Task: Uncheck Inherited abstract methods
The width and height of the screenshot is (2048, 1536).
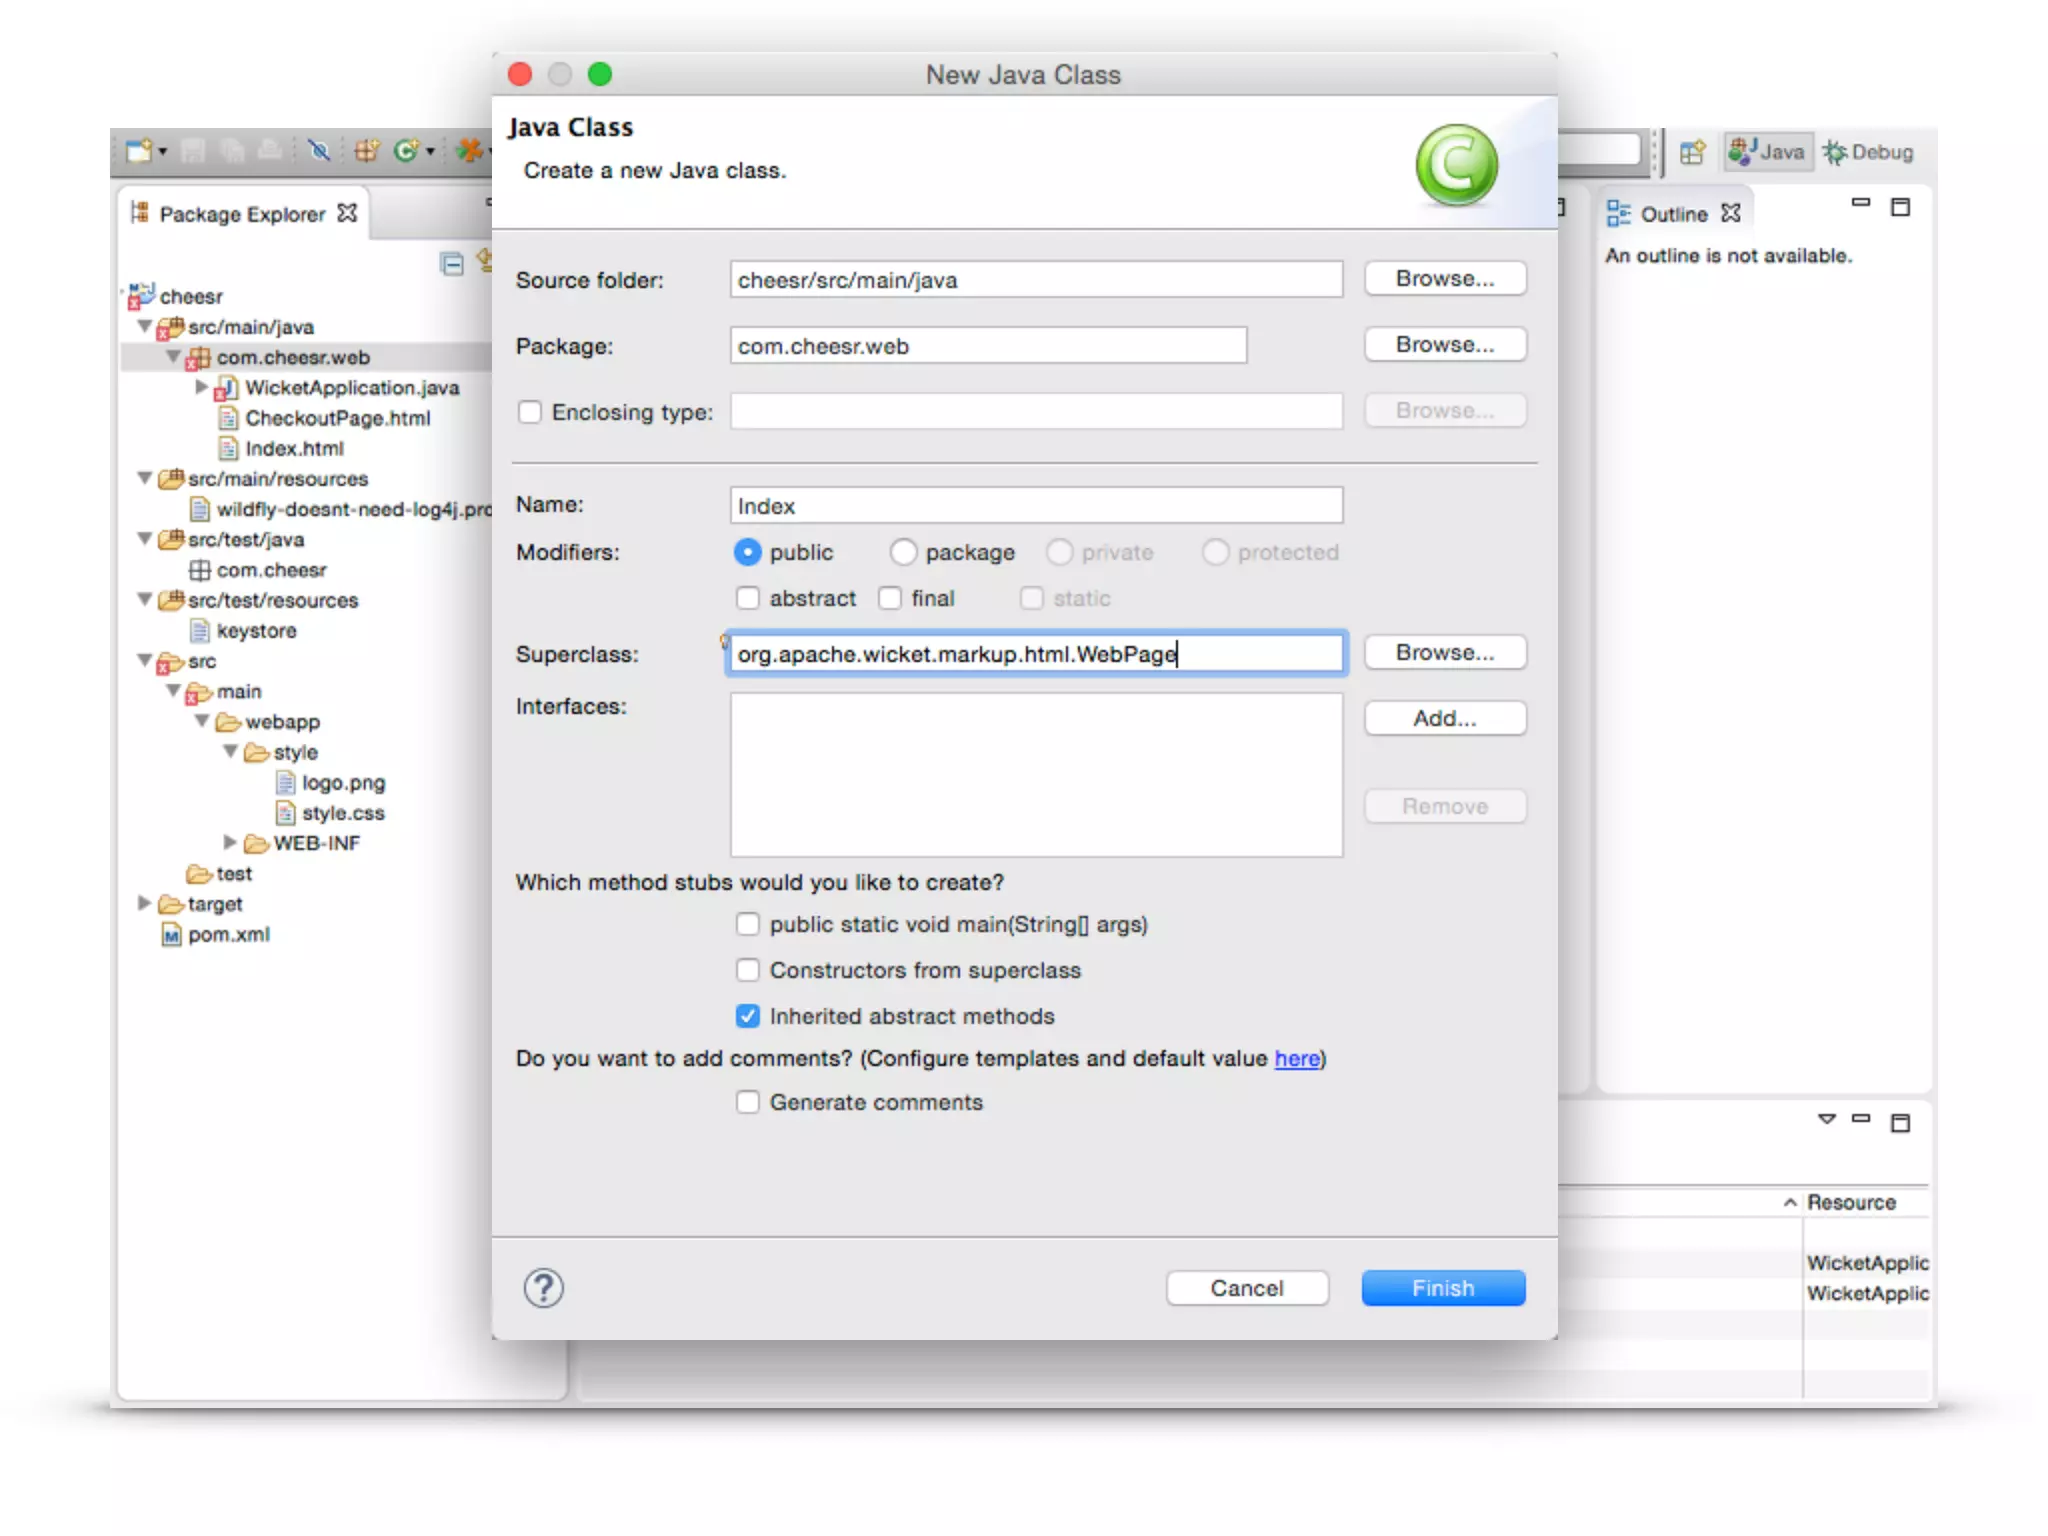Action: [x=747, y=1016]
